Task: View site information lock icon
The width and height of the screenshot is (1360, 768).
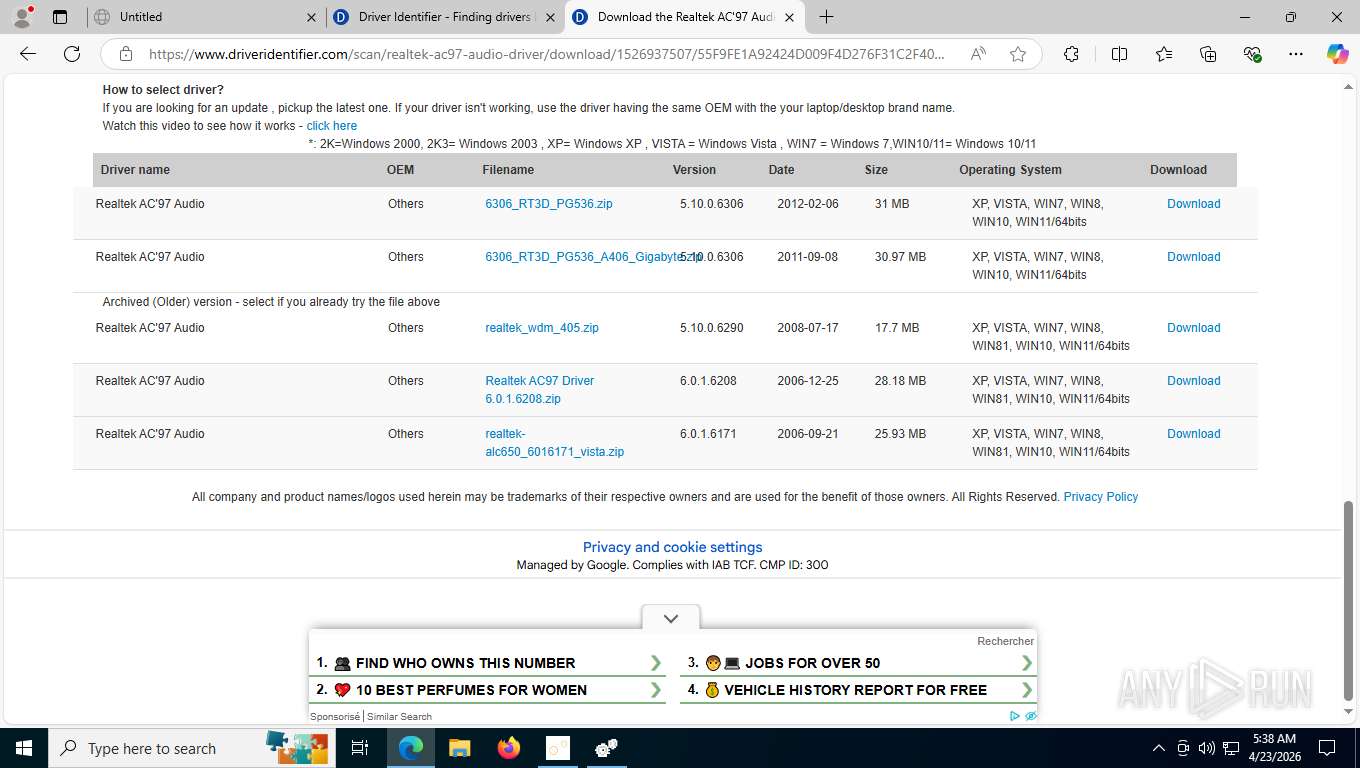Action: pyautogui.click(x=126, y=54)
